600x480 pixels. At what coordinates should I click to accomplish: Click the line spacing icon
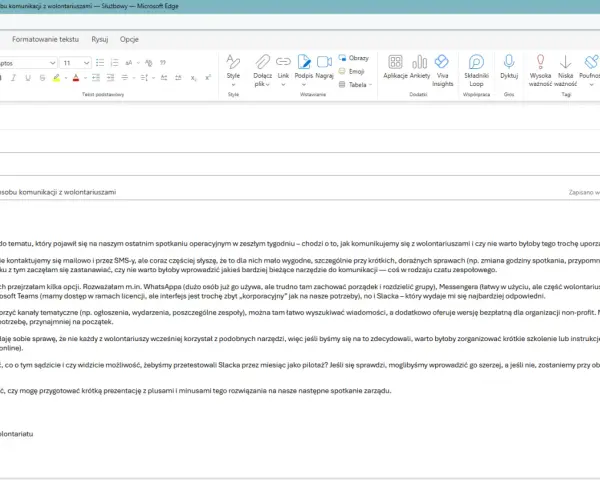pos(144,78)
